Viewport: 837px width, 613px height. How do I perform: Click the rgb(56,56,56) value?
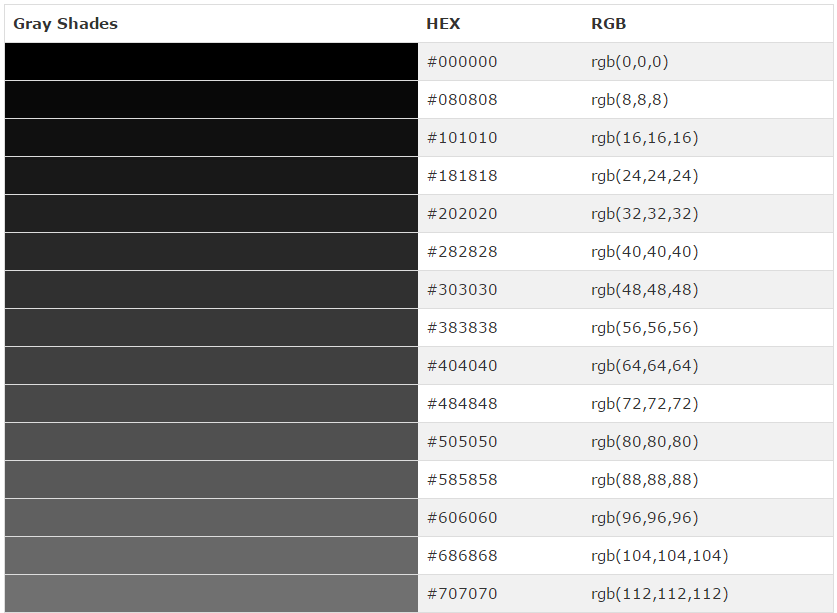[644, 328]
